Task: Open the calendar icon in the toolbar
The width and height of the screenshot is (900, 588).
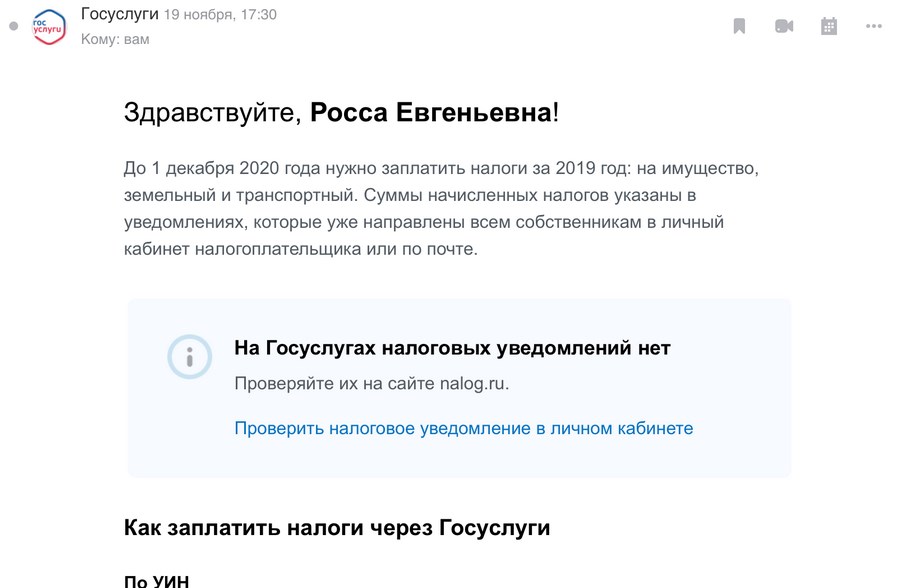Action: click(x=829, y=25)
